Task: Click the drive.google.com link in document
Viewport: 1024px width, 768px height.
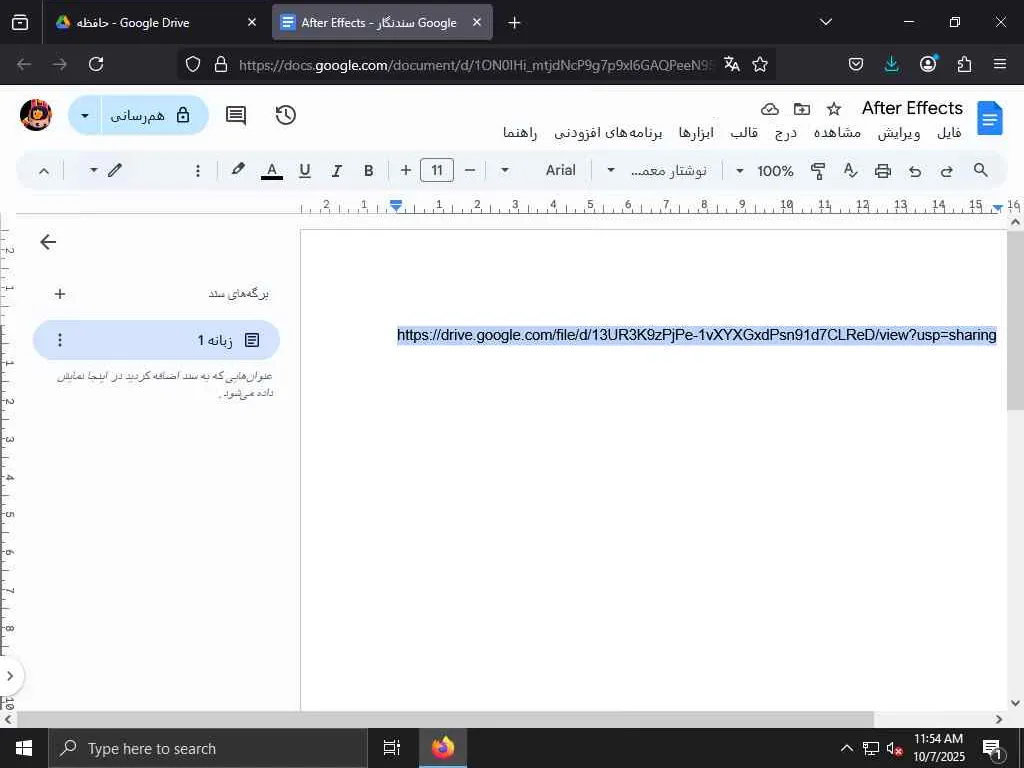Action: (x=696, y=335)
